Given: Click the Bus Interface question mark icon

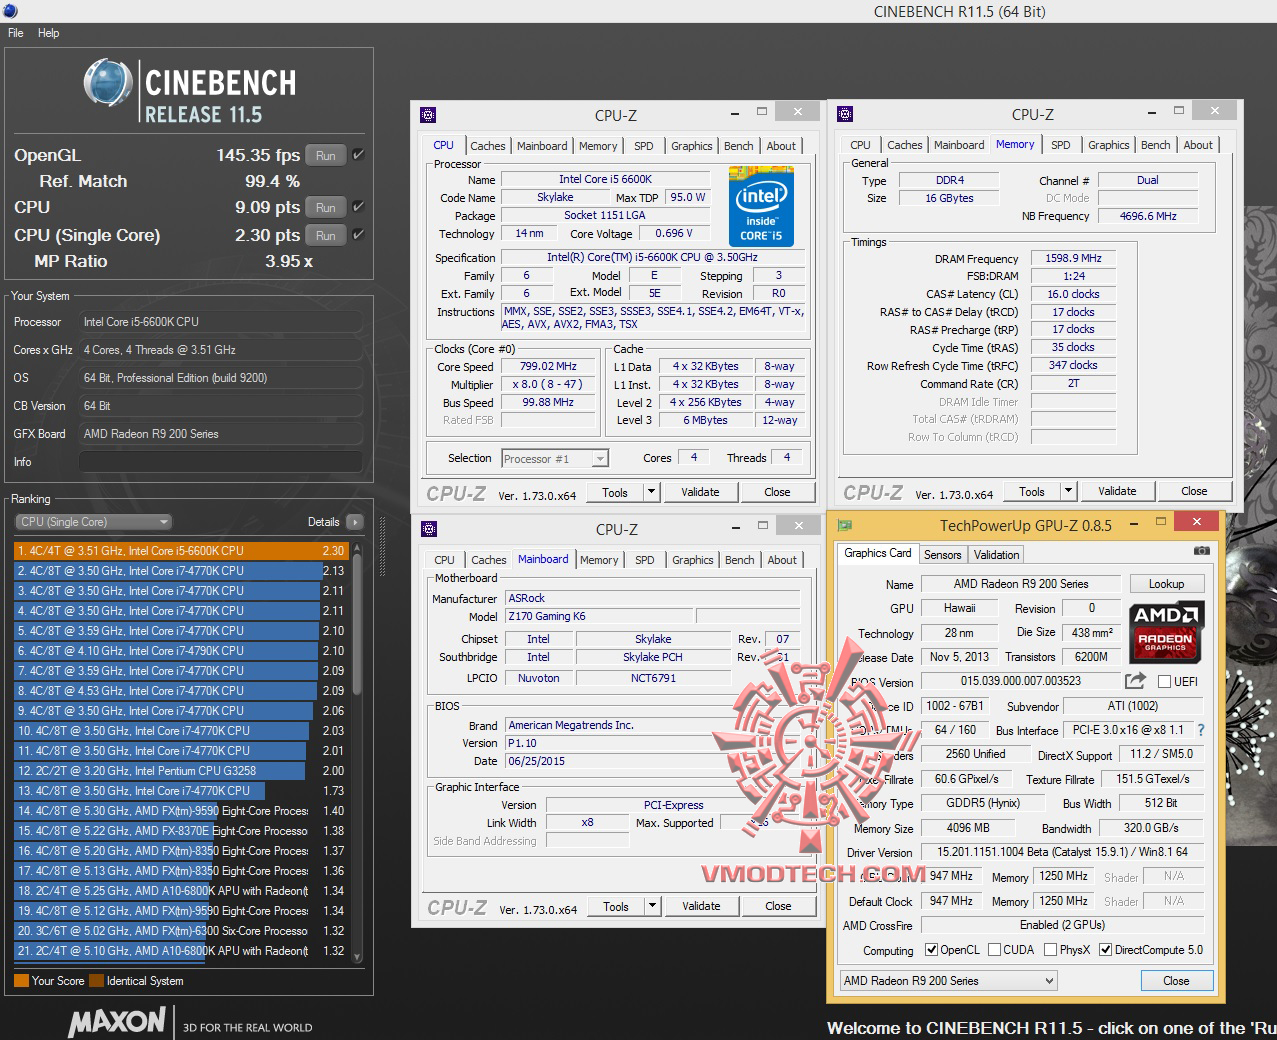Looking at the screenshot, I should [1201, 730].
